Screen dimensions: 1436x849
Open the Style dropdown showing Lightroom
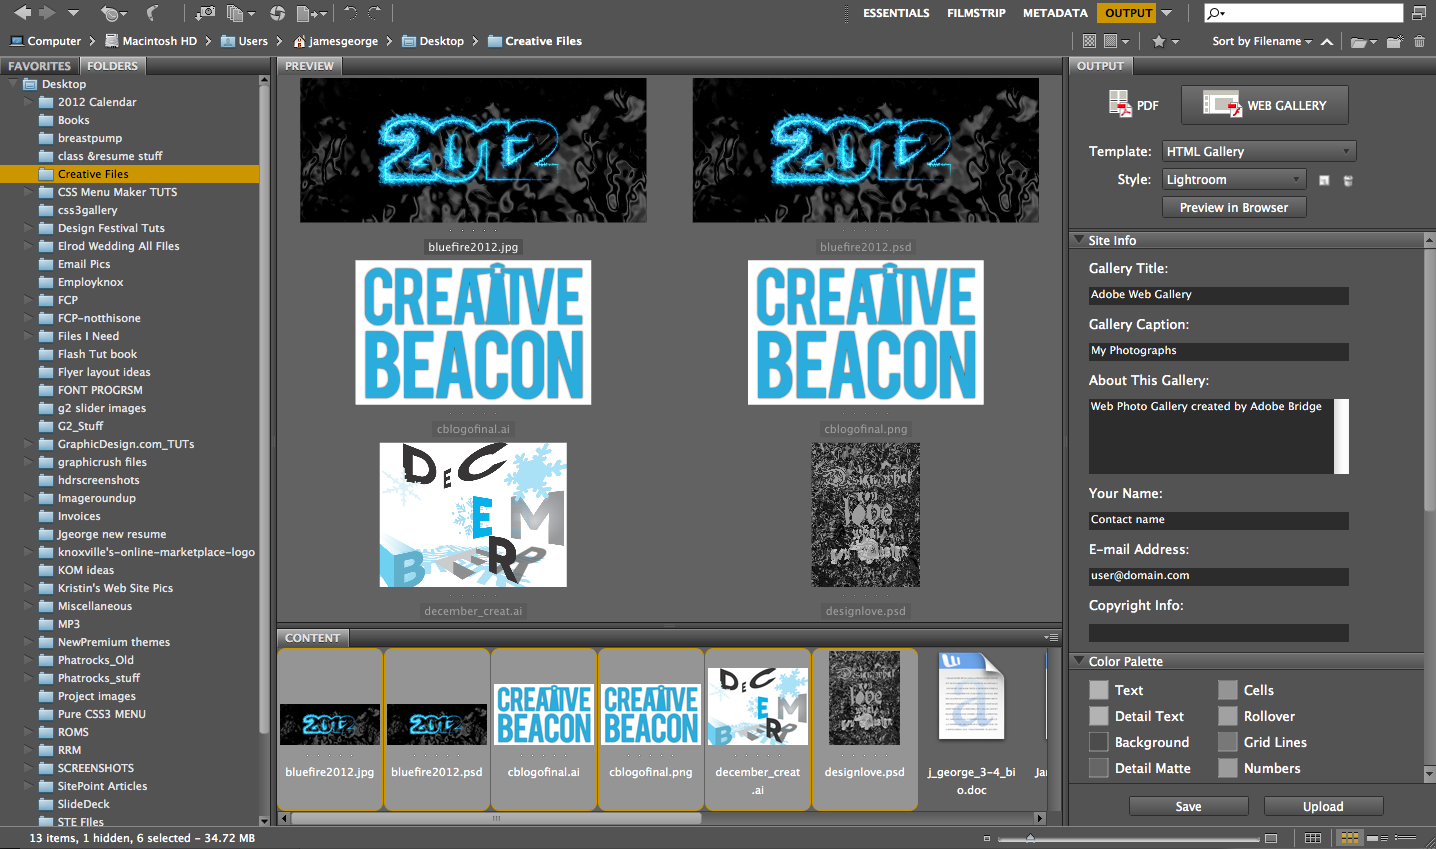pyautogui.click(x=1234, y=180)
